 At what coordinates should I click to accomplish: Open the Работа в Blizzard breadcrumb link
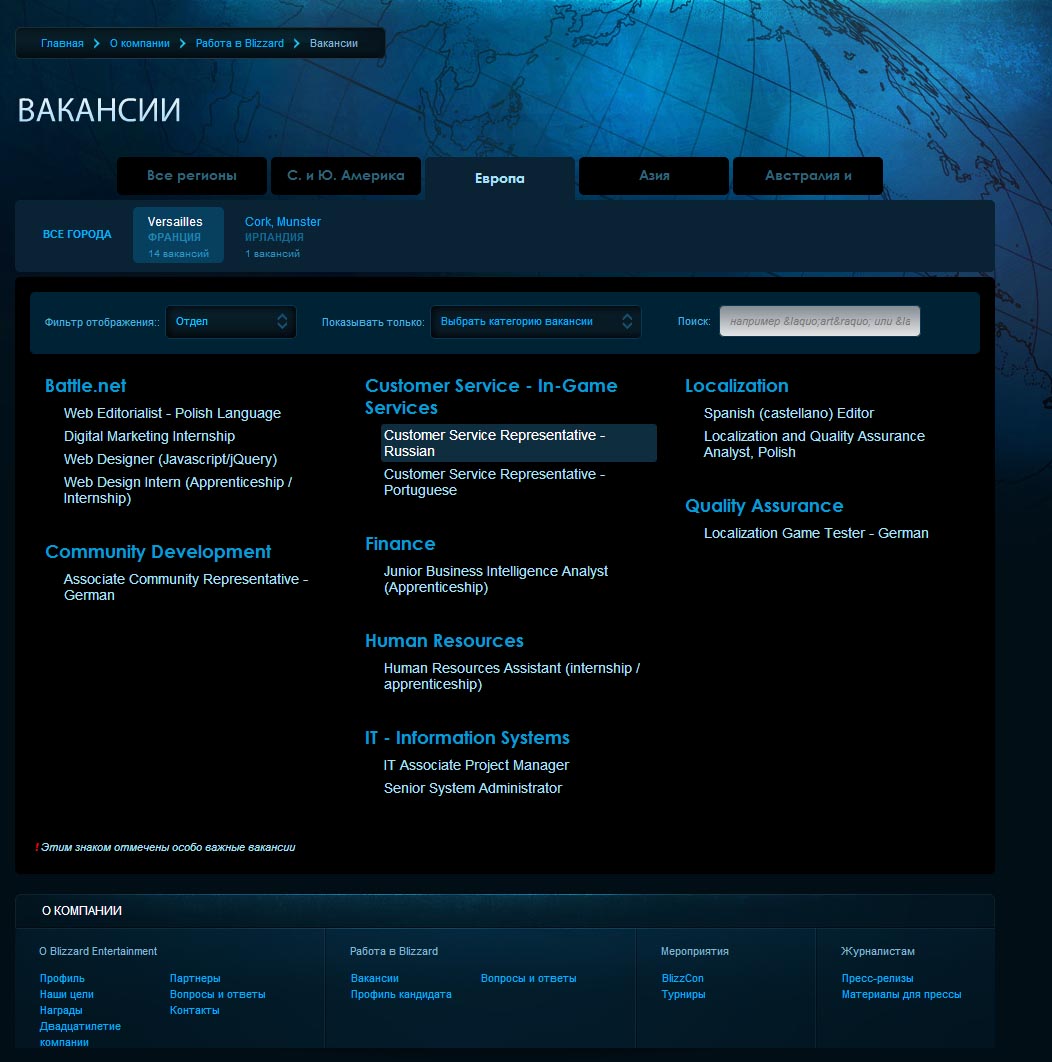[x=240, y=44]
